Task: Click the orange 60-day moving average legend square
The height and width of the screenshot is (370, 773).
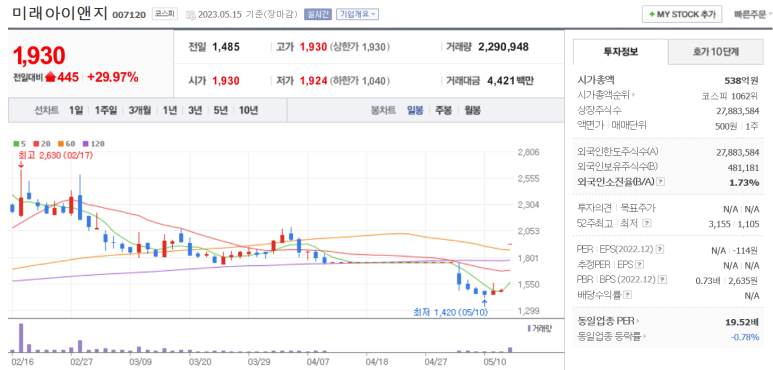Action: (61, 144)
